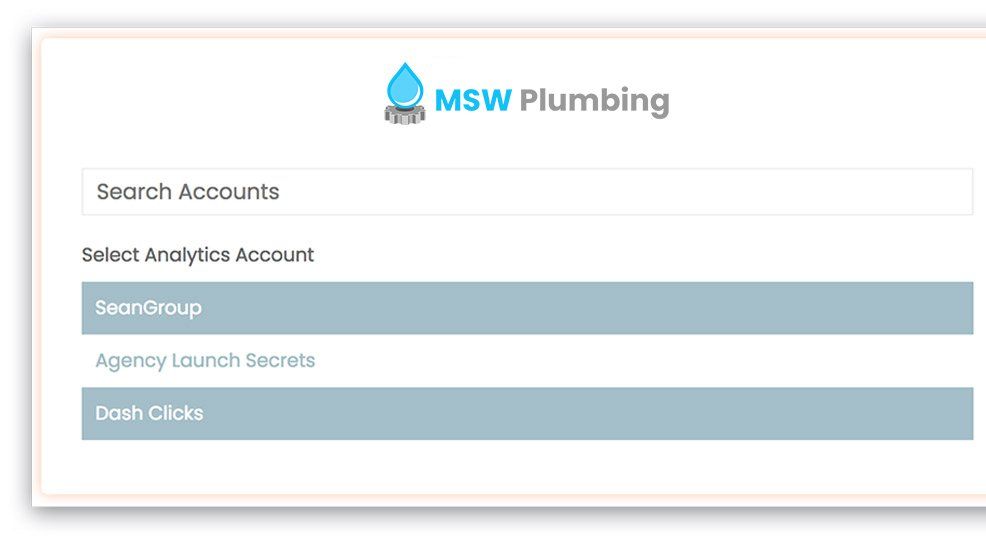This screenshot has height=540, width=986.
Task: Click the blue MSW logo text
Action: (x=473, y=100)
